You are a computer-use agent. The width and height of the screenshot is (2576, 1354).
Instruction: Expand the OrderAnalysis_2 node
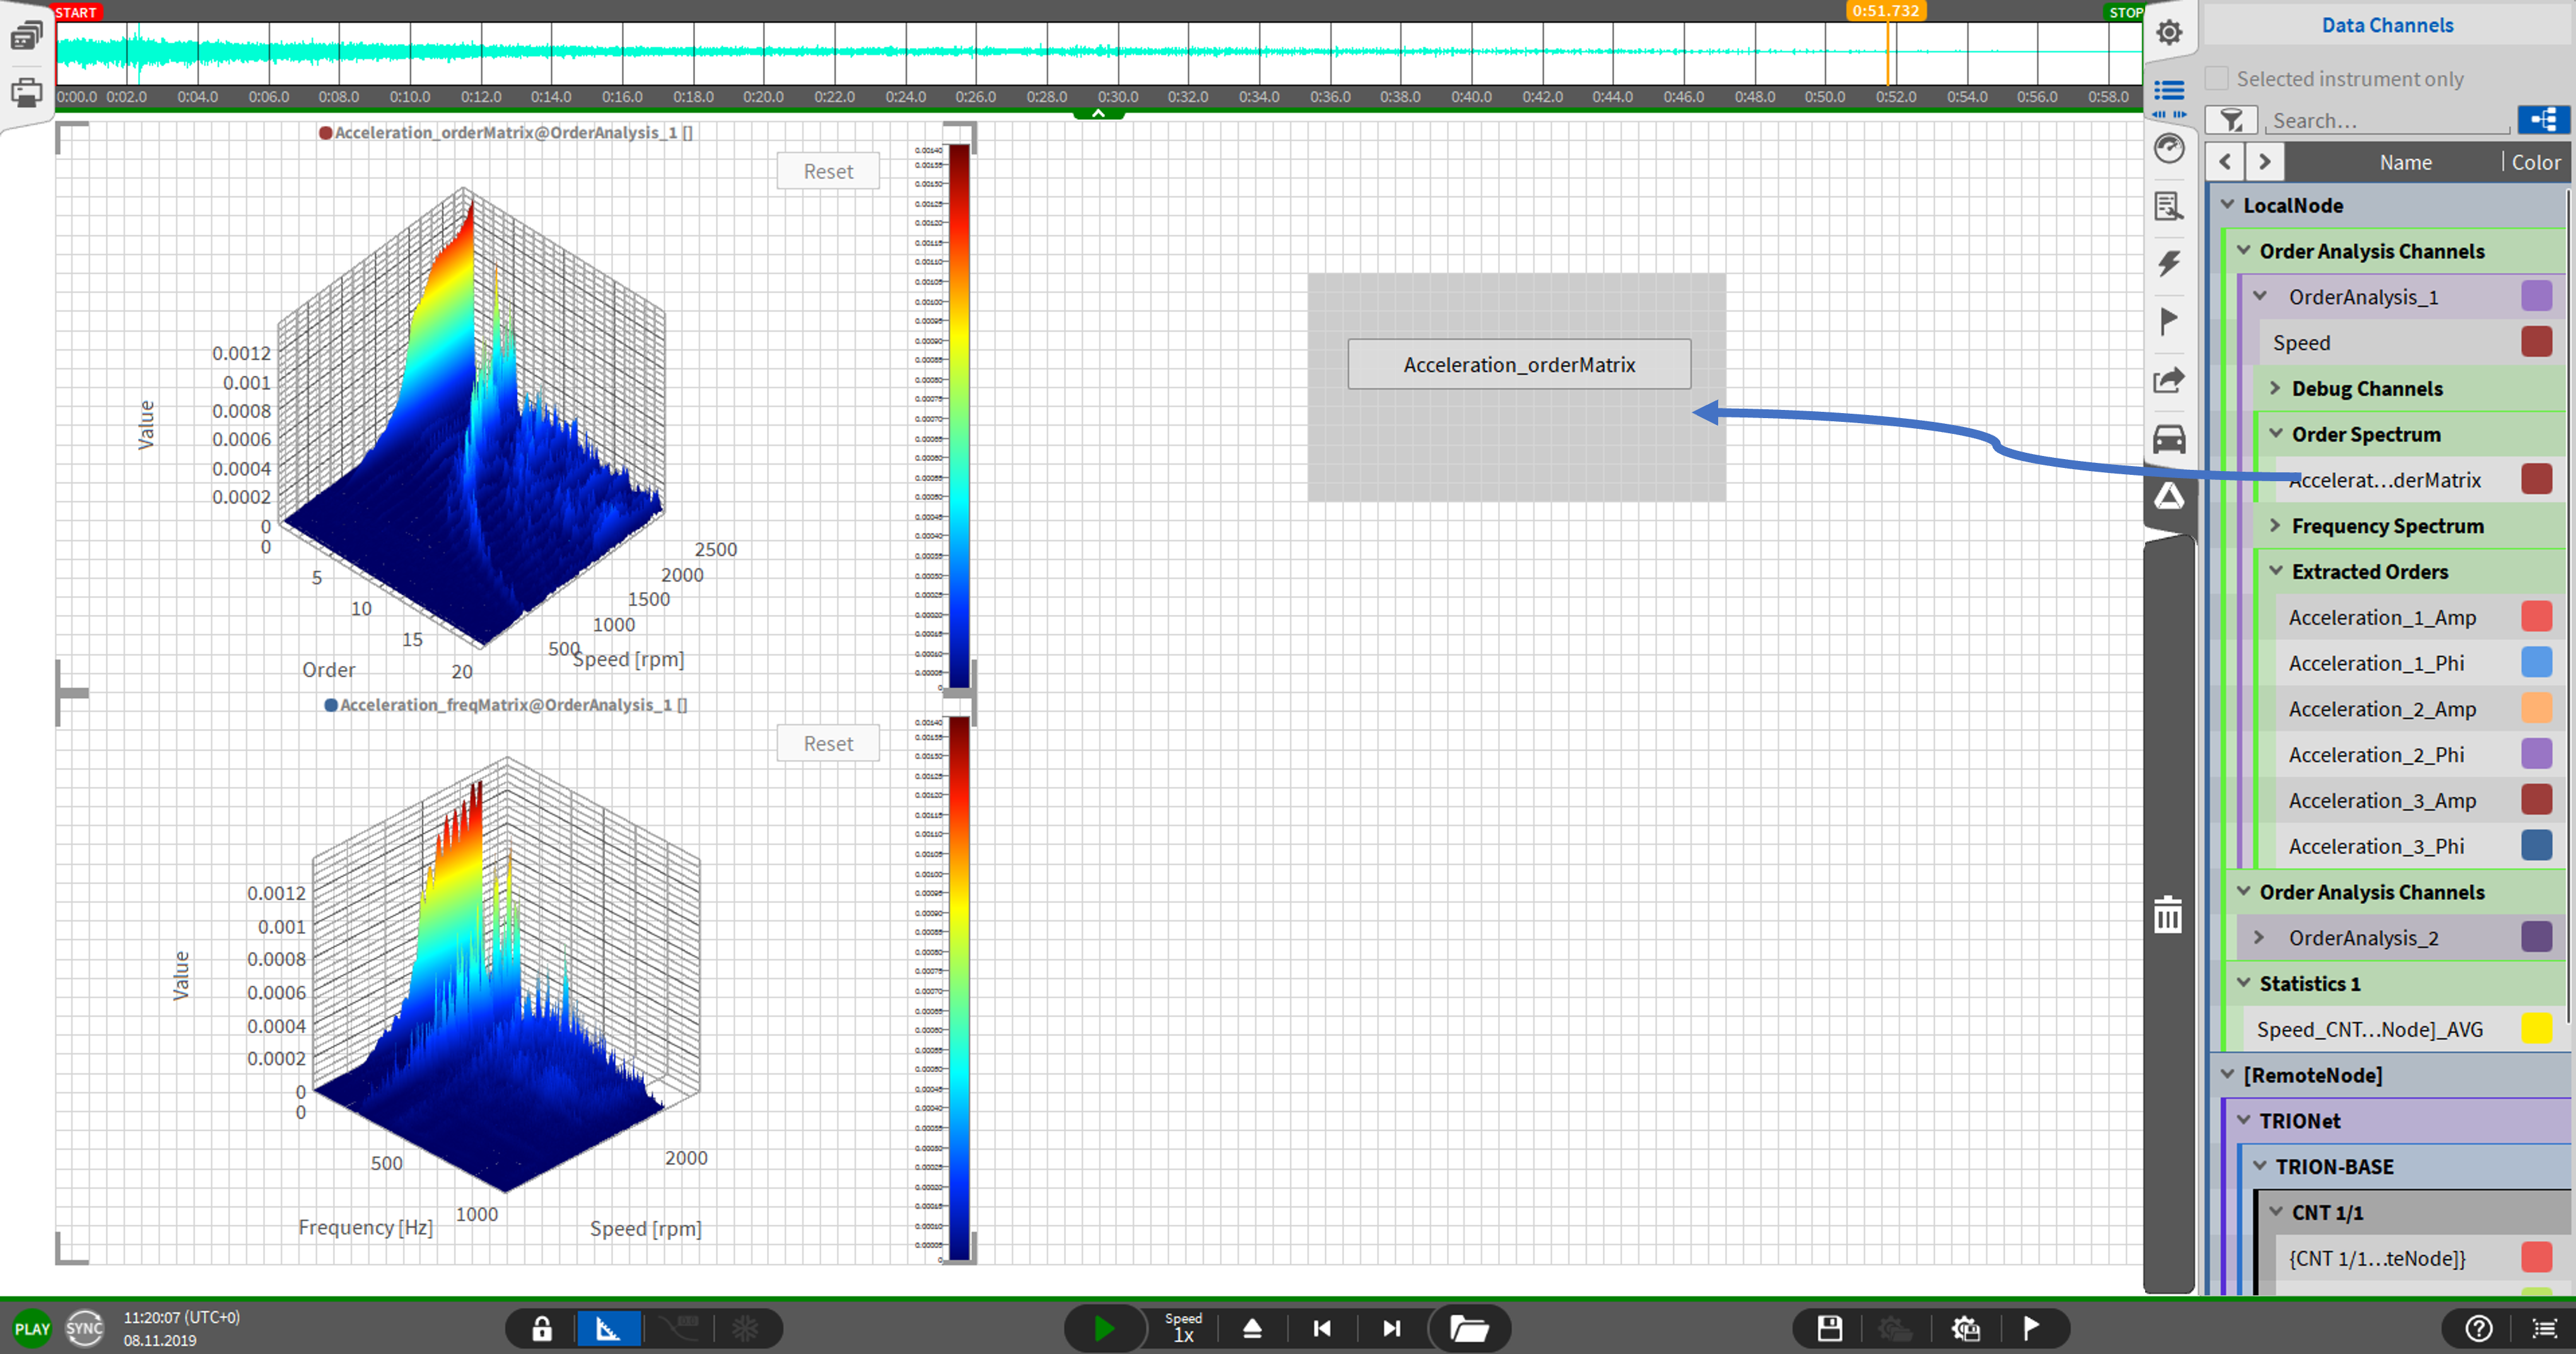pos(2260,937)
